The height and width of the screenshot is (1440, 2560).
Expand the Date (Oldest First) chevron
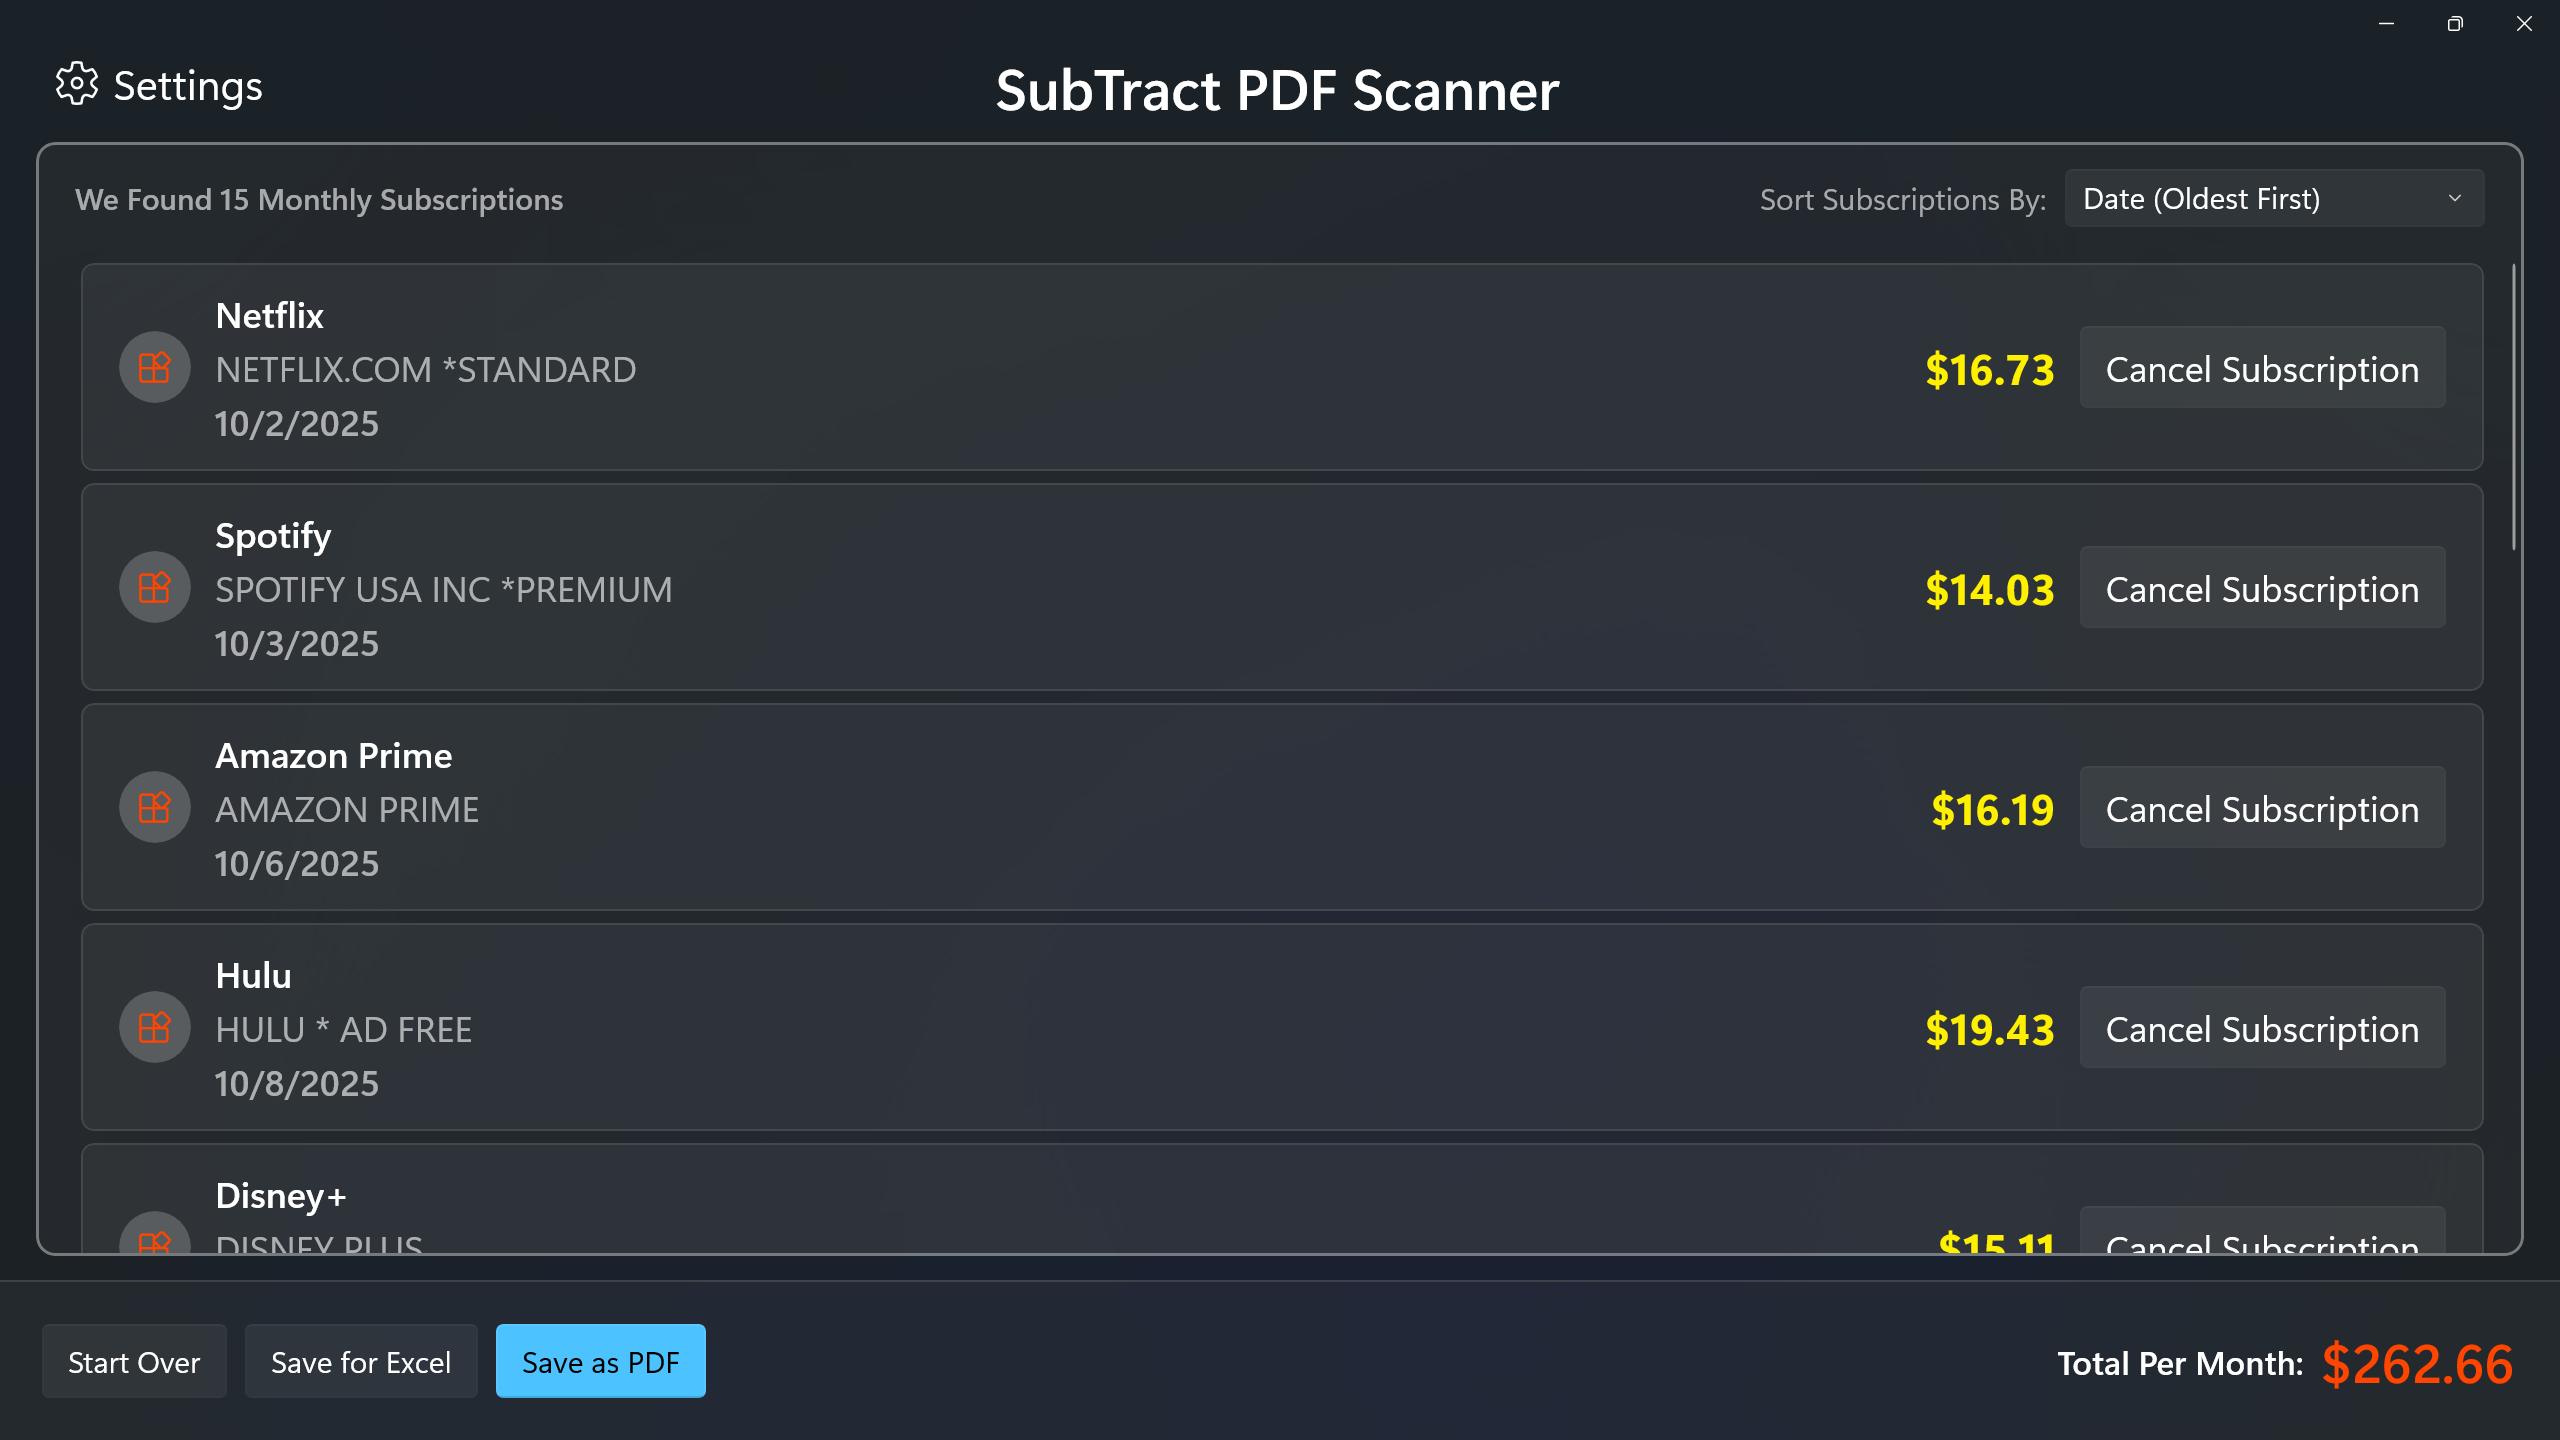click(2455, 198)
